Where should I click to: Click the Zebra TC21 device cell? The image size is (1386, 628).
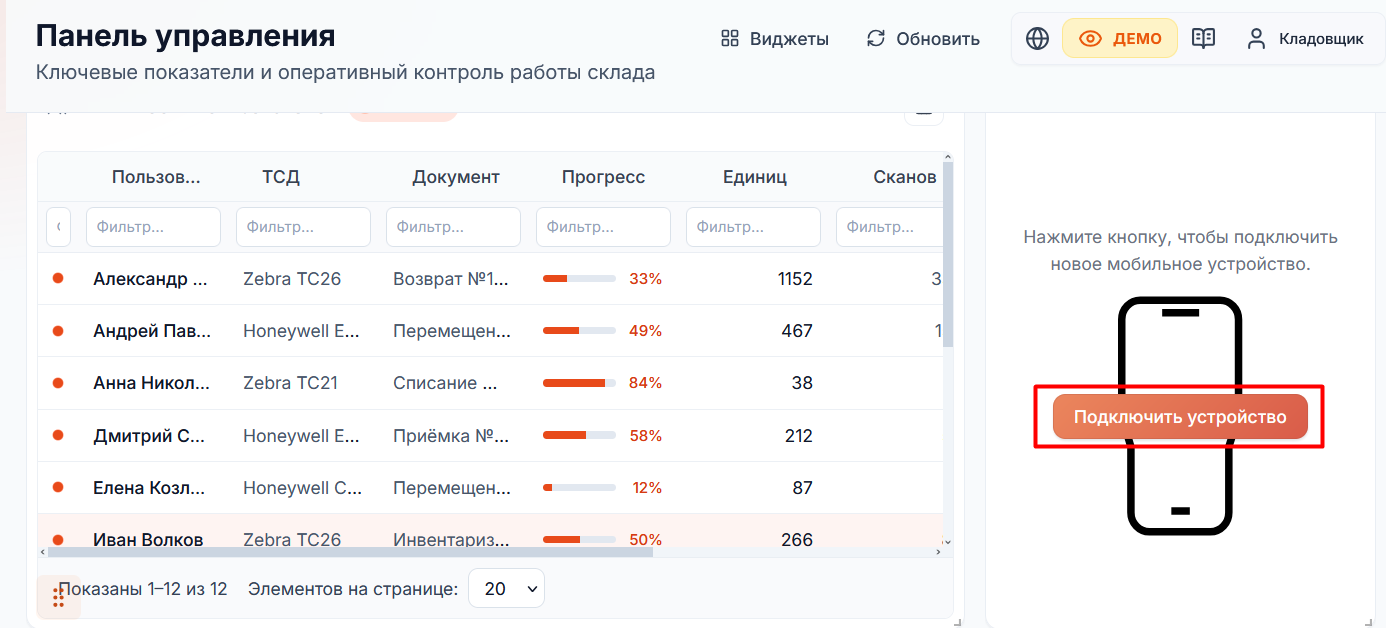(x=292, y=383)
